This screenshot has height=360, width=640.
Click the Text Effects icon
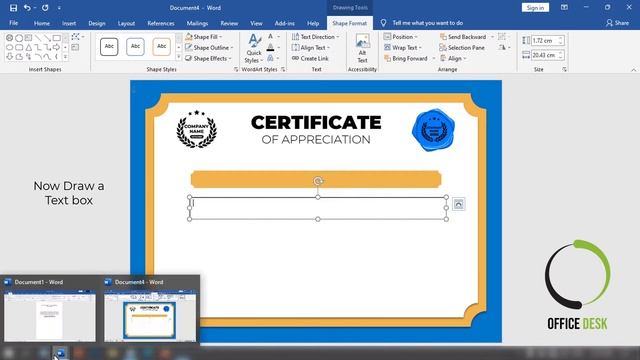[271, 58]
